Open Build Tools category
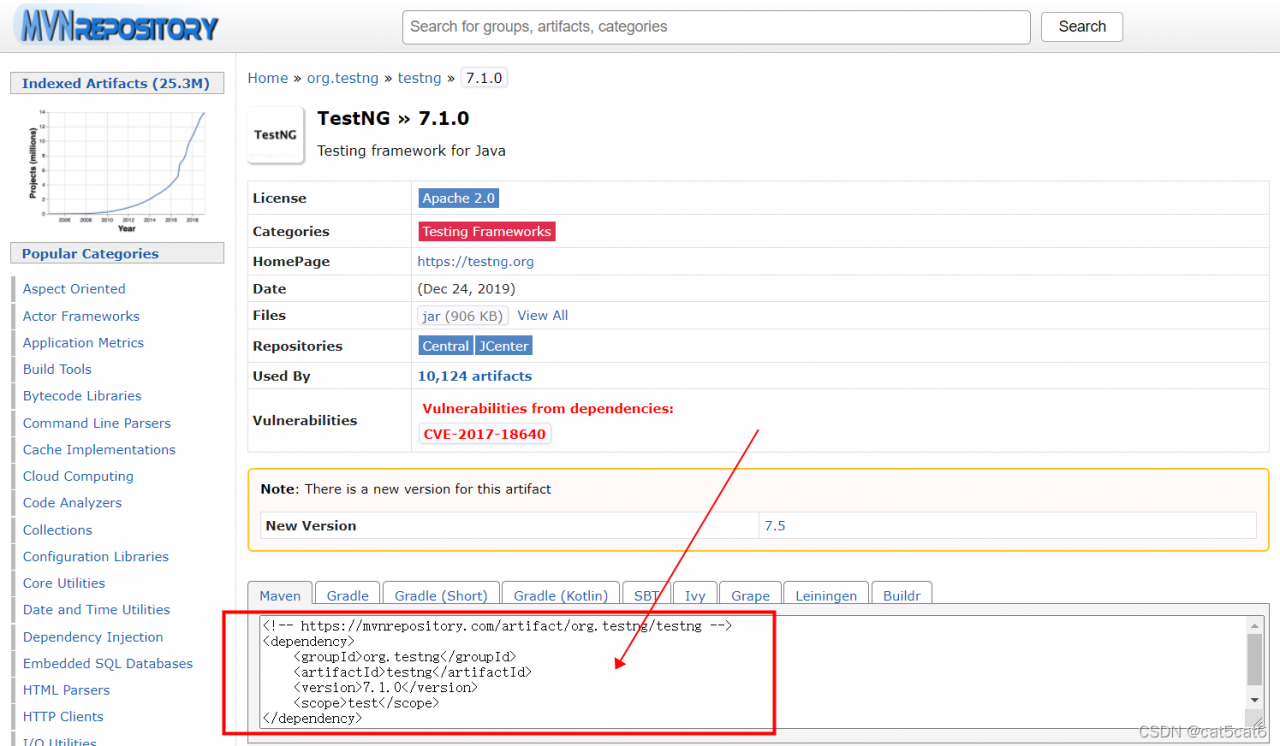This screenshot has width=1280, height=746. (57, 369)
